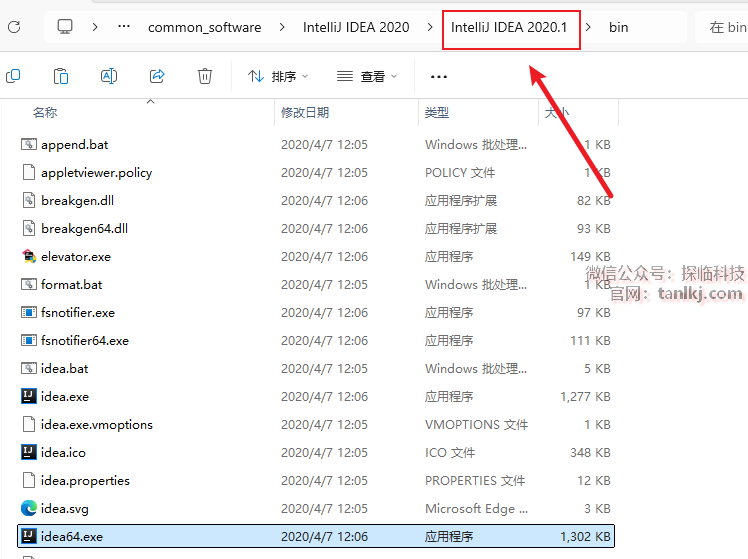Click file name idea.exe
The width and height of the screenshot is (748, 559).
coord(65,397)
